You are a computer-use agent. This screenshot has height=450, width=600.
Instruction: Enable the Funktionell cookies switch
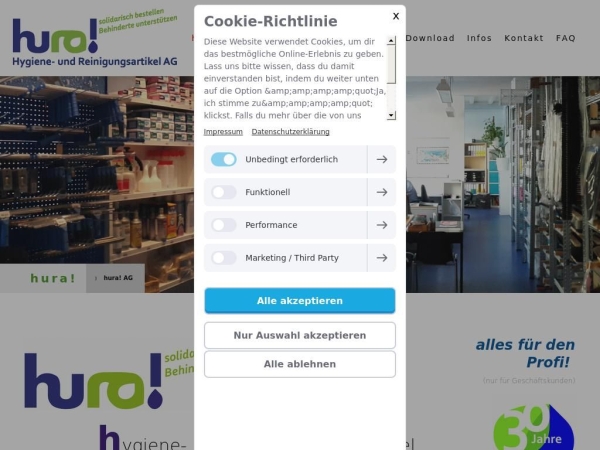(224, 192)
